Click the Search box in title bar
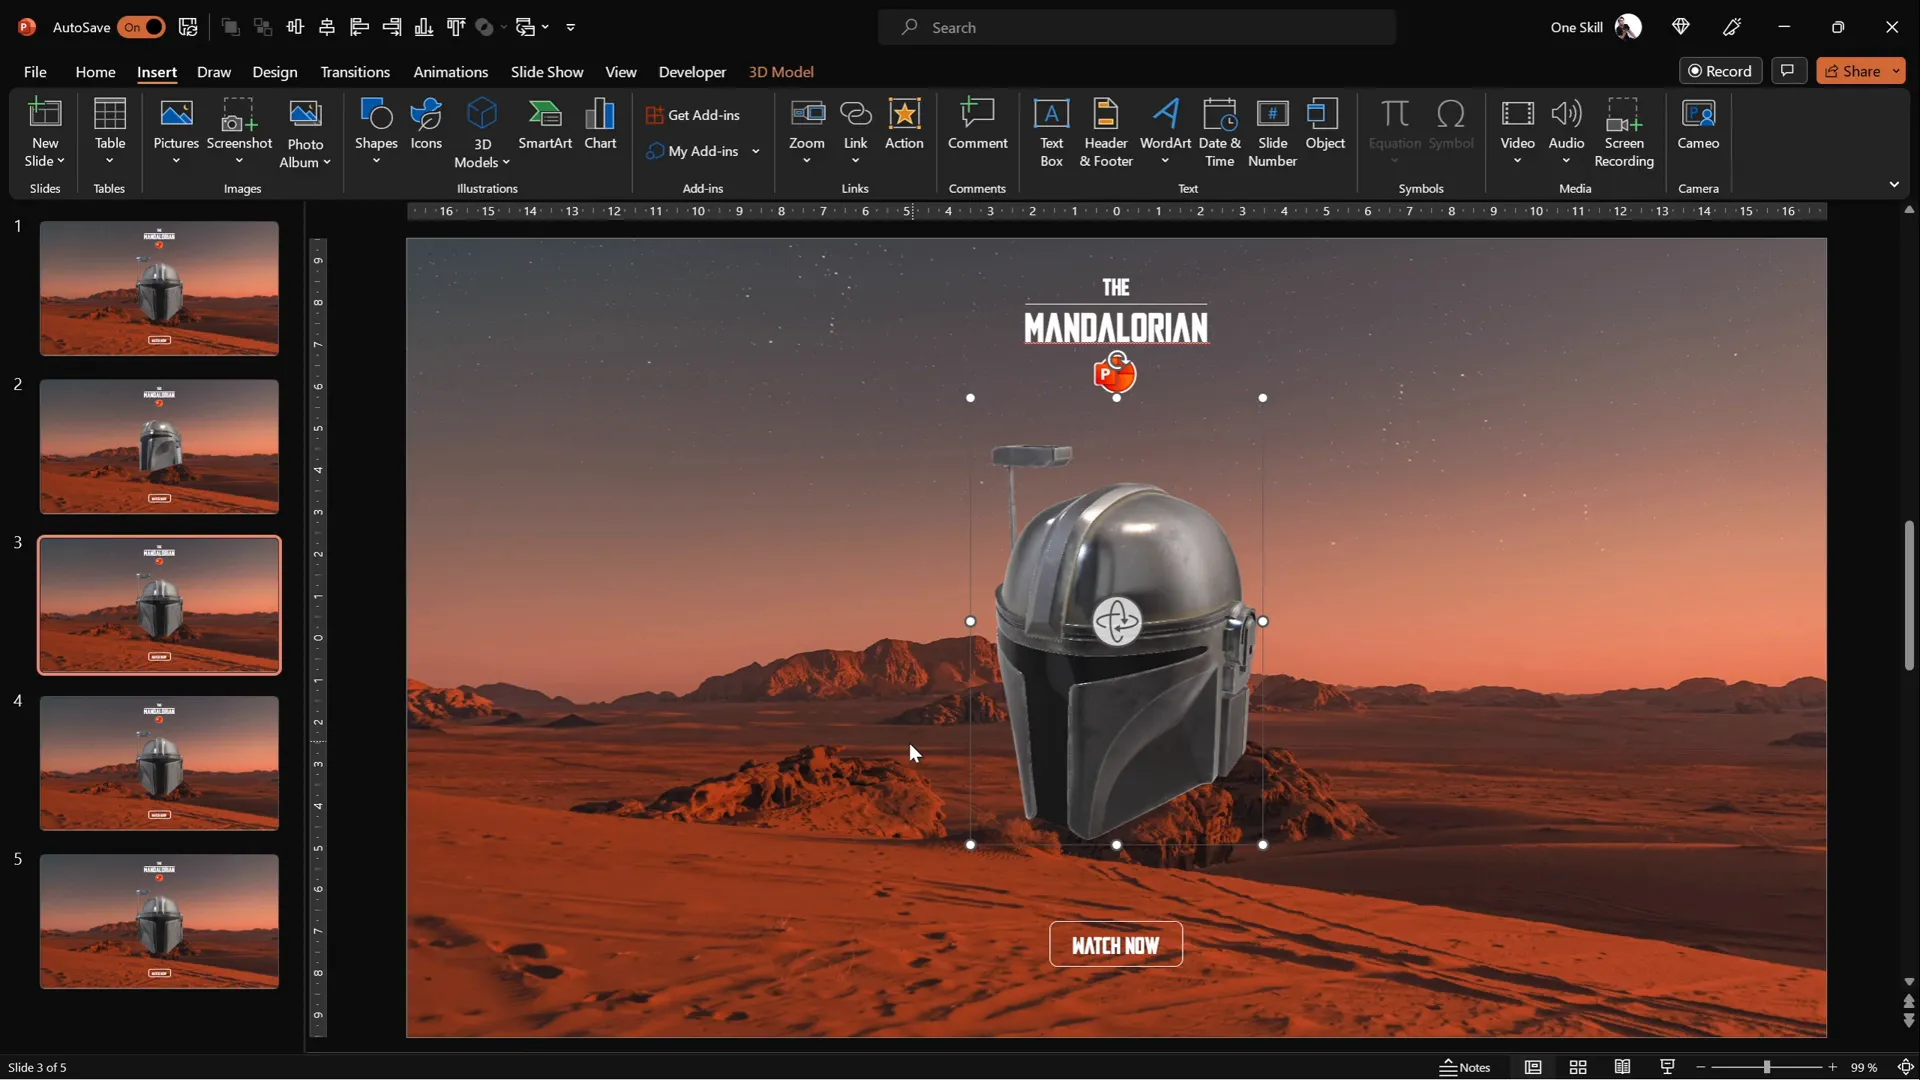This screenshot has width=1920, height=1080. click(x=1137, y=27)
